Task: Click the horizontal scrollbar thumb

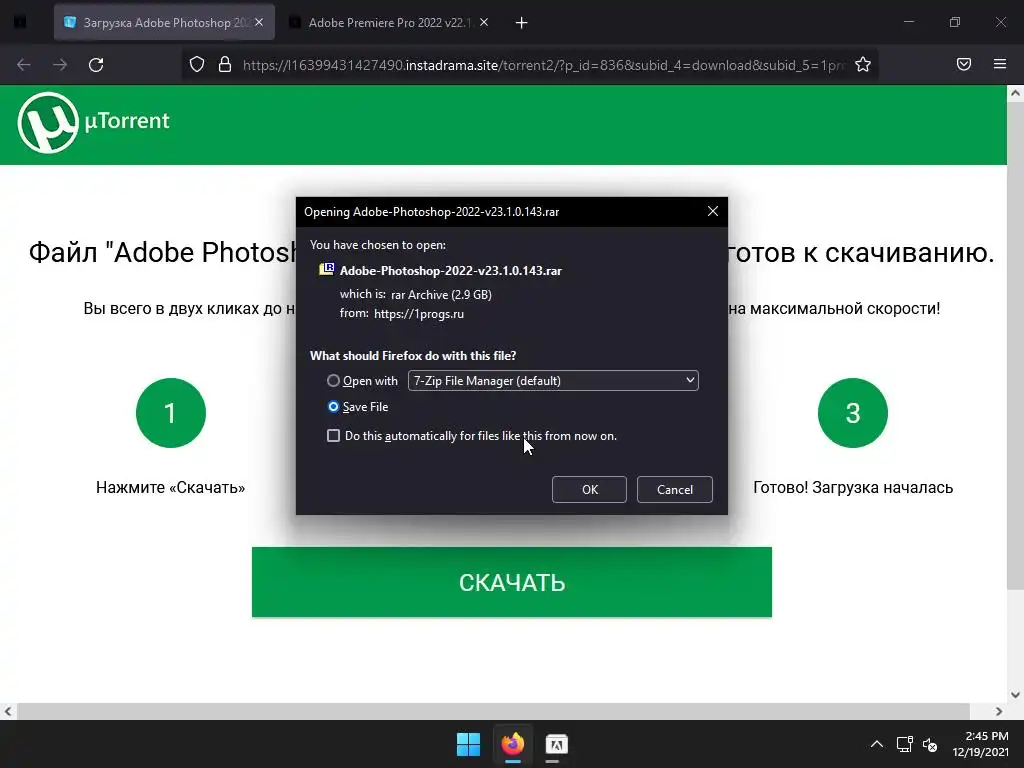Action: click(493, 711)
